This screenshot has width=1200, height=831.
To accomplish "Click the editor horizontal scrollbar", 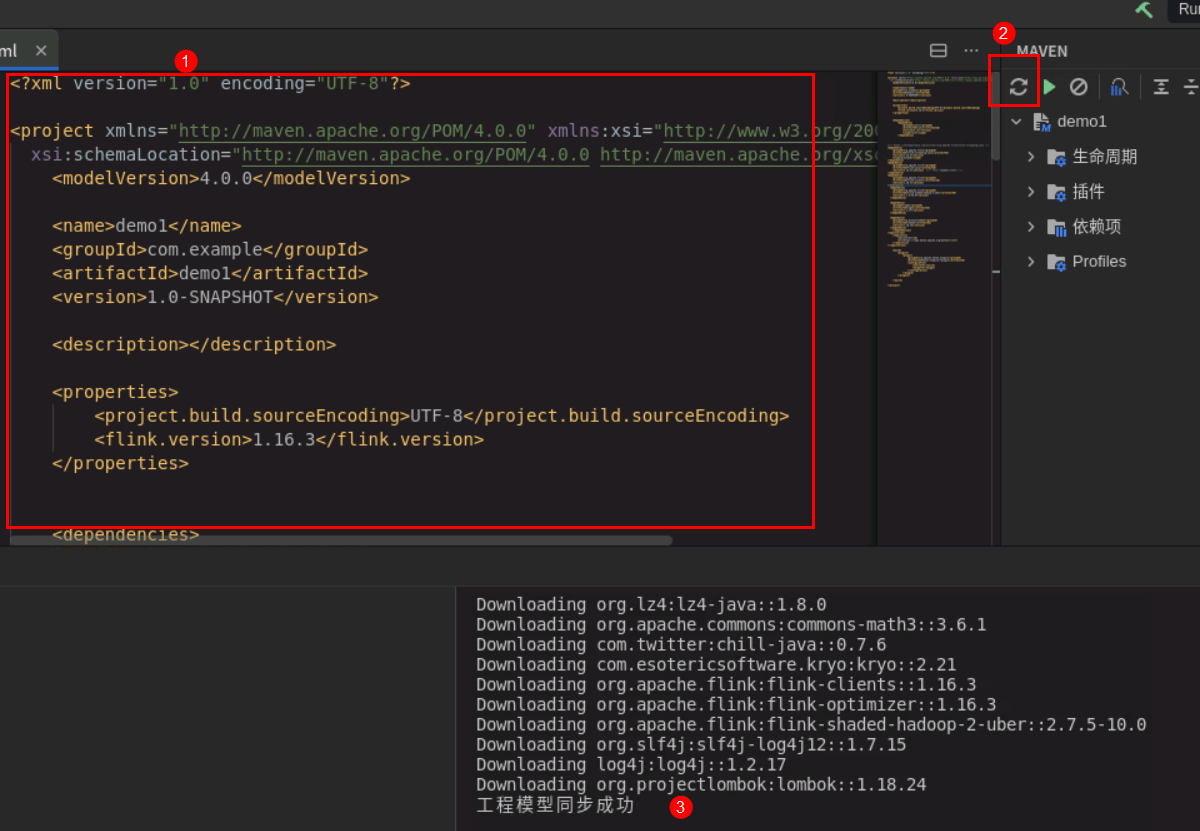I will point(341,540).
